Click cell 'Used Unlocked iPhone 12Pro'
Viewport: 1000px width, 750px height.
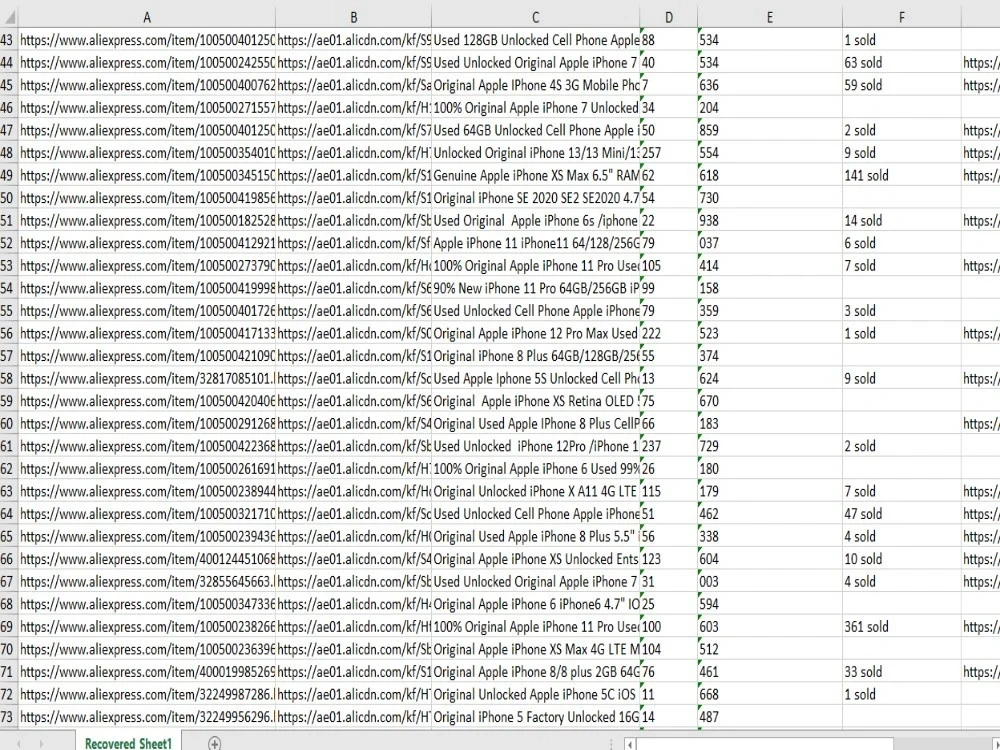(536, 446)
